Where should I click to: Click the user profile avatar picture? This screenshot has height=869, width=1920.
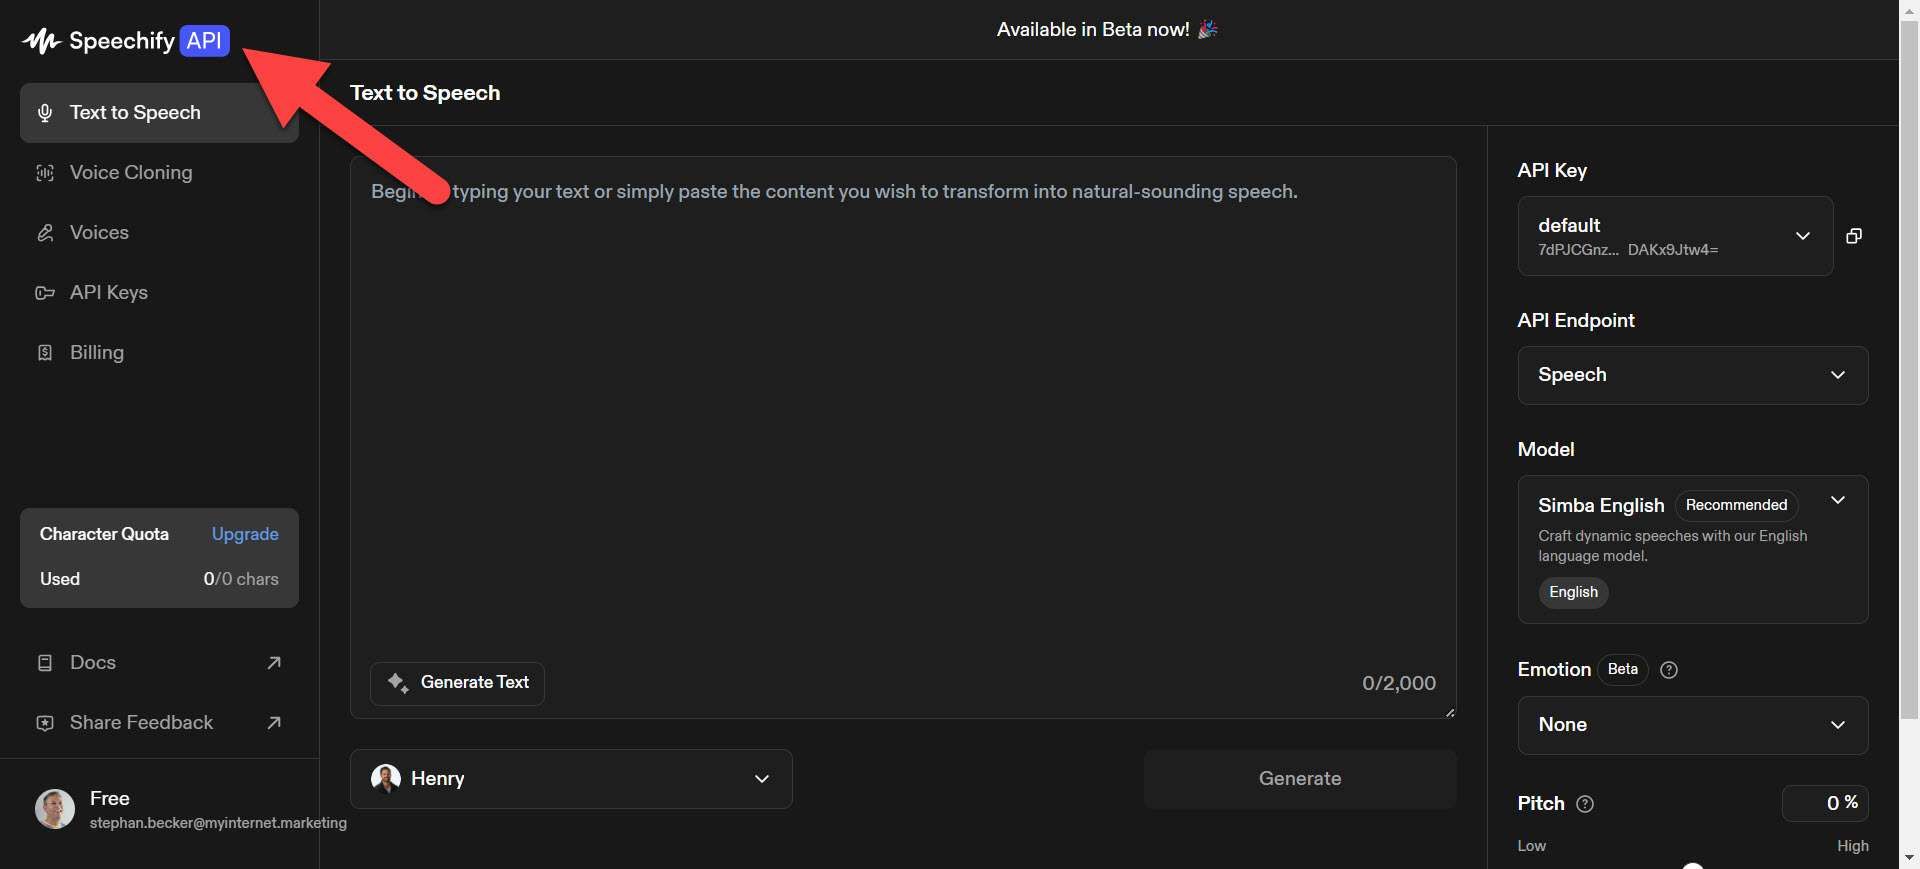tap(55, 809)
